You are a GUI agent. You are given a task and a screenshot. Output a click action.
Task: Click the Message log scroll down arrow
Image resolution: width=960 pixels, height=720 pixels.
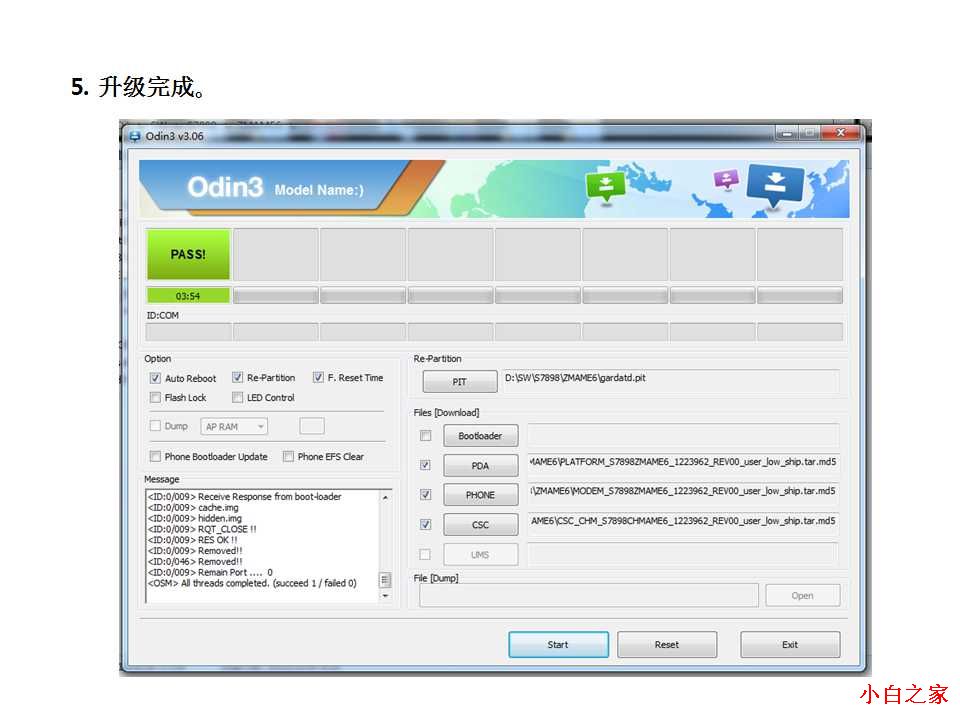(x=386, y=596)
